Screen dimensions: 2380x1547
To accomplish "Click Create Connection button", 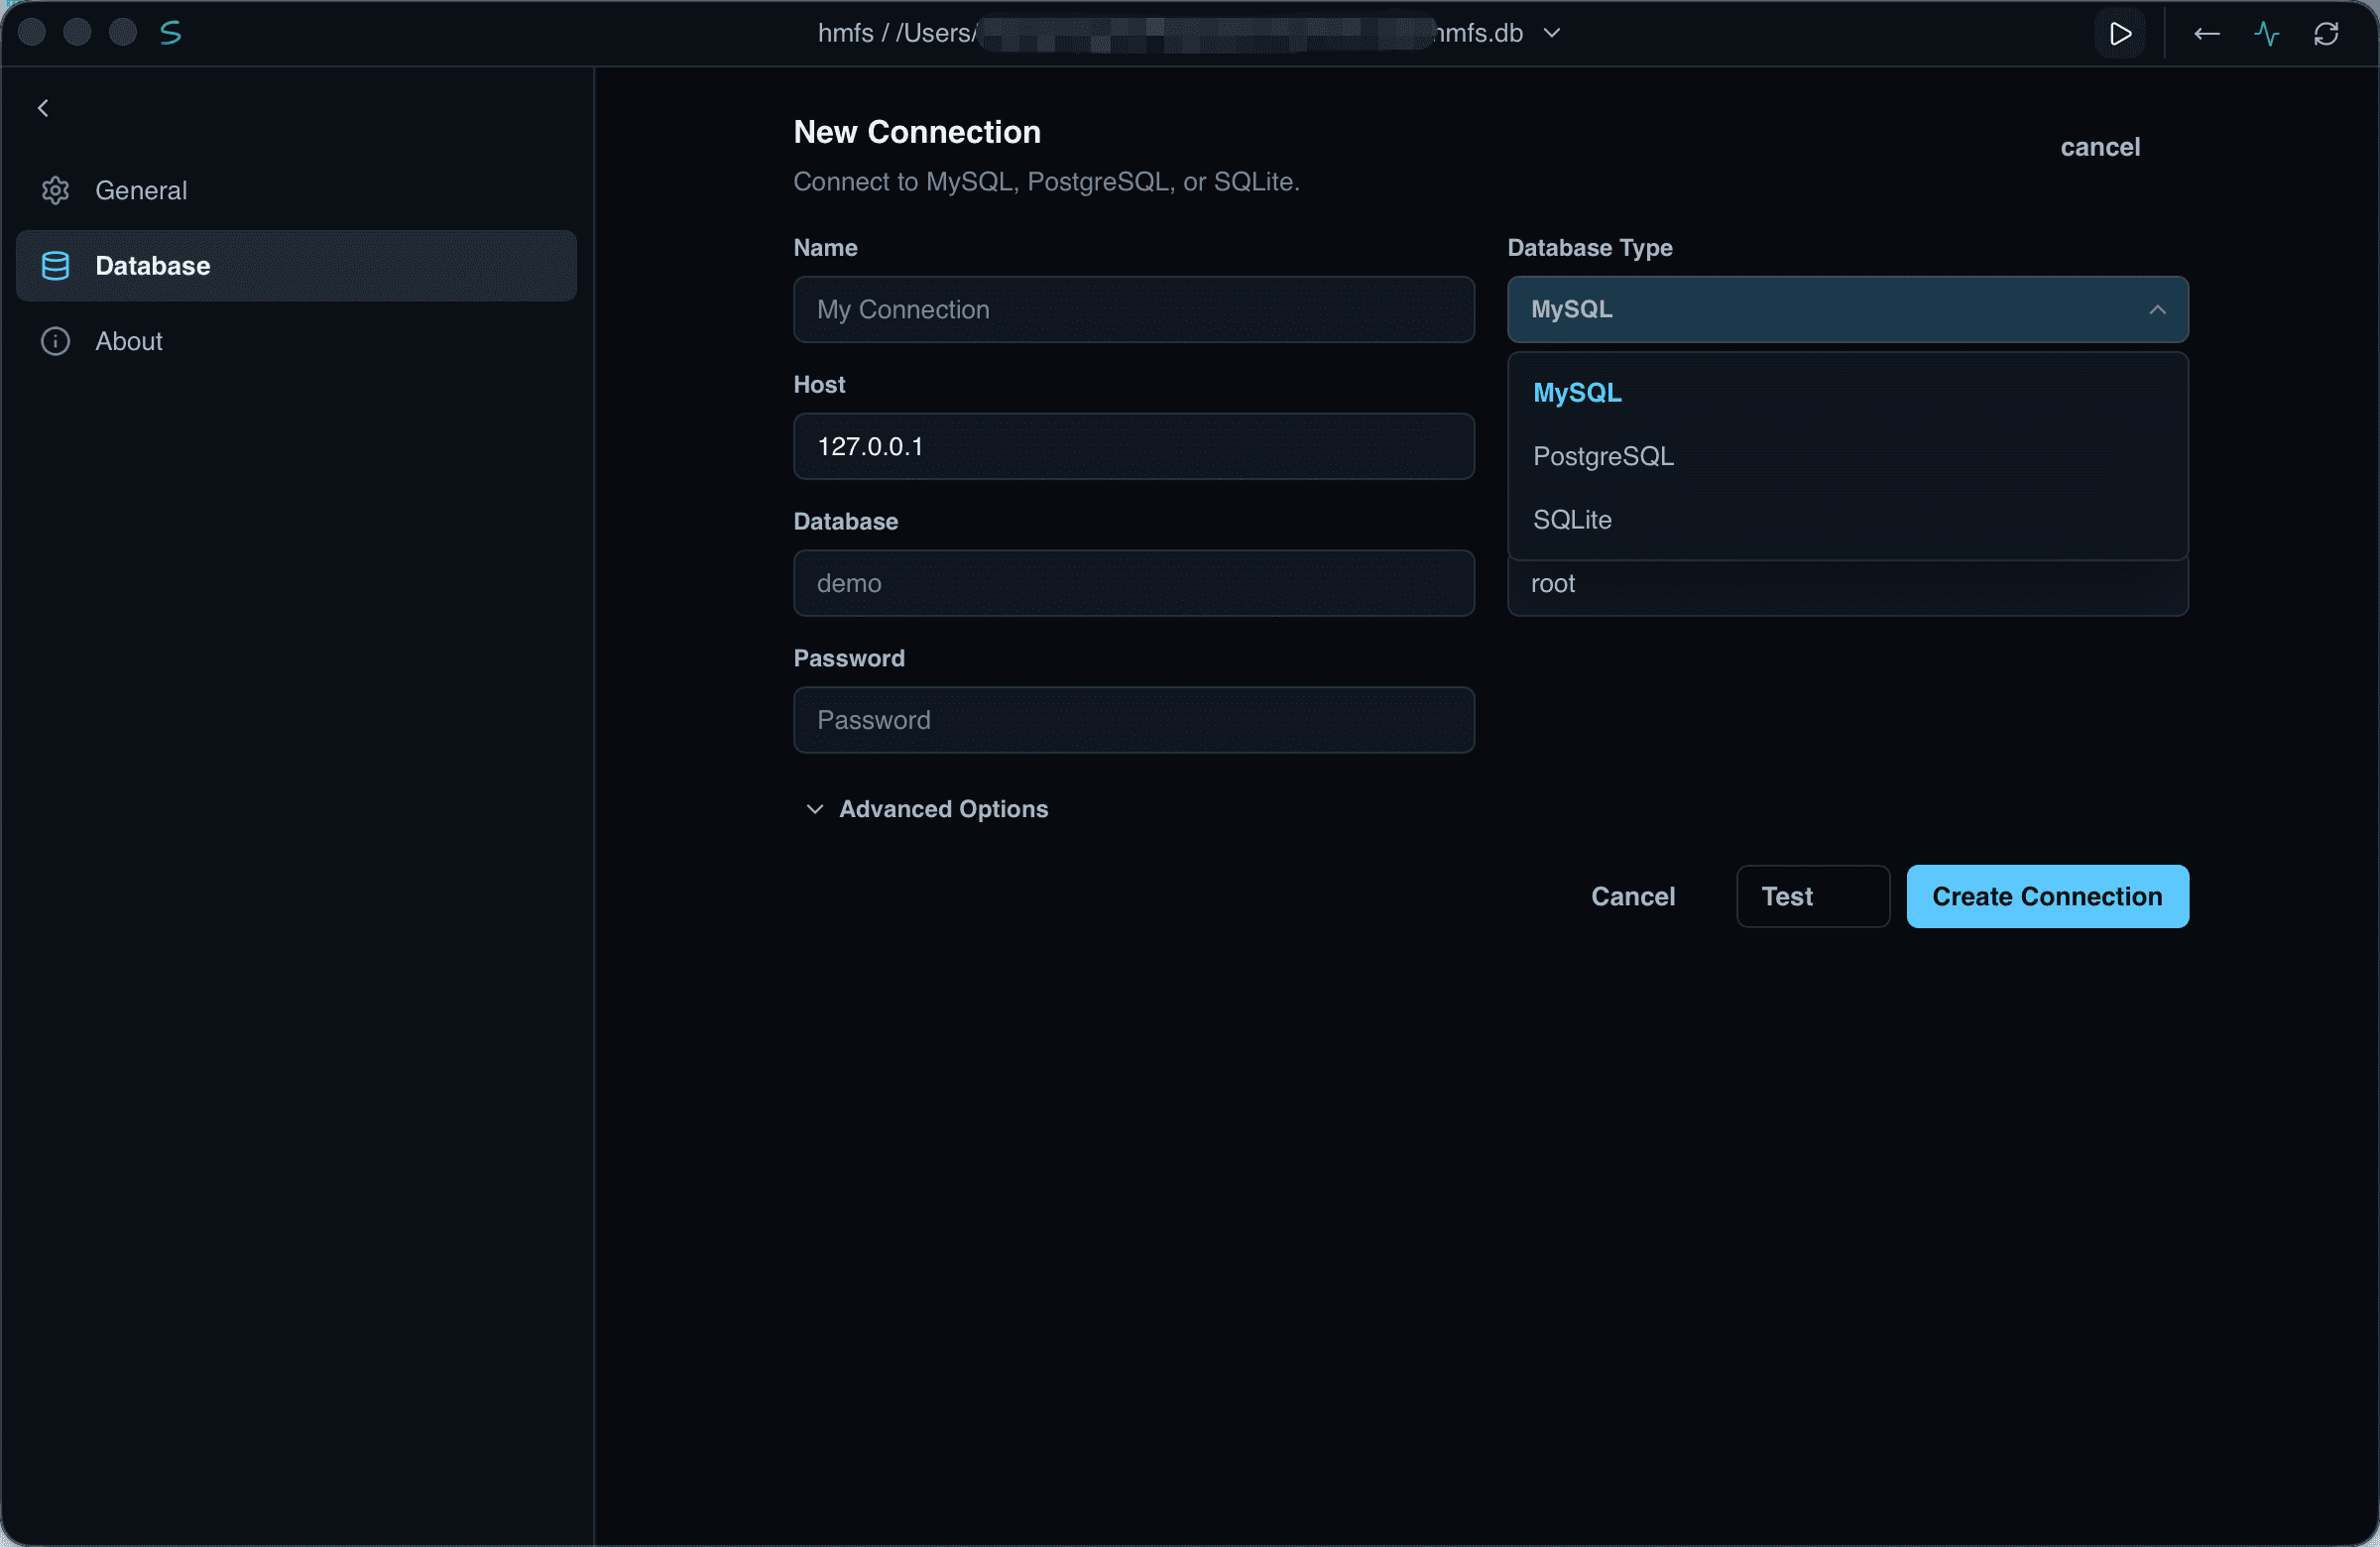I will point(2047,897).
